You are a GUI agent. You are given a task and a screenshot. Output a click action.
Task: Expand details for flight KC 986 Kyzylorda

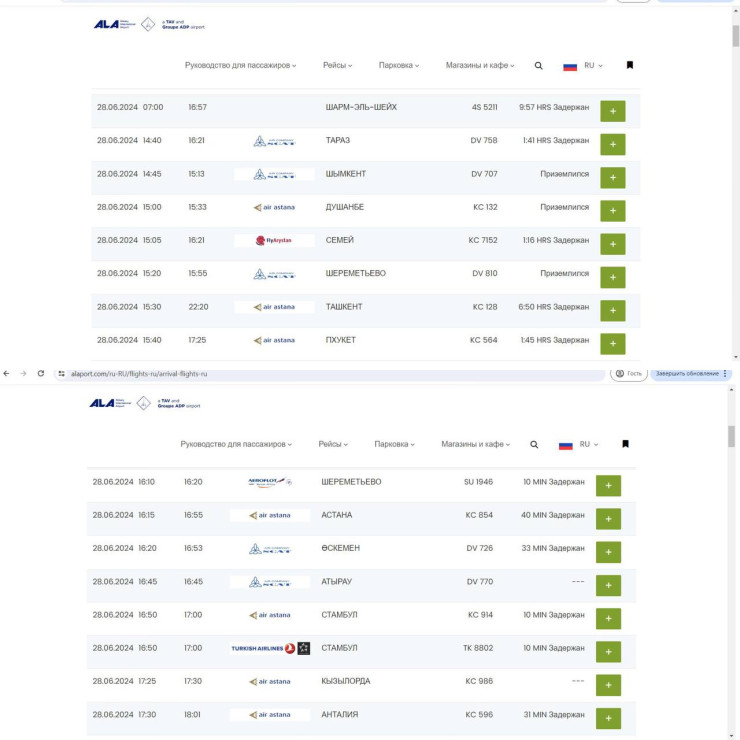tap(608, 685)
